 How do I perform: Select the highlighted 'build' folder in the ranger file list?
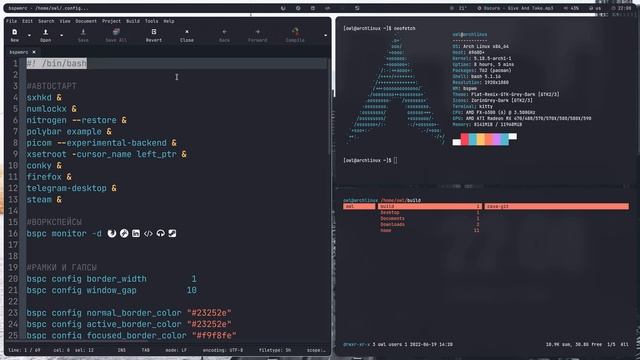(429, 207)
